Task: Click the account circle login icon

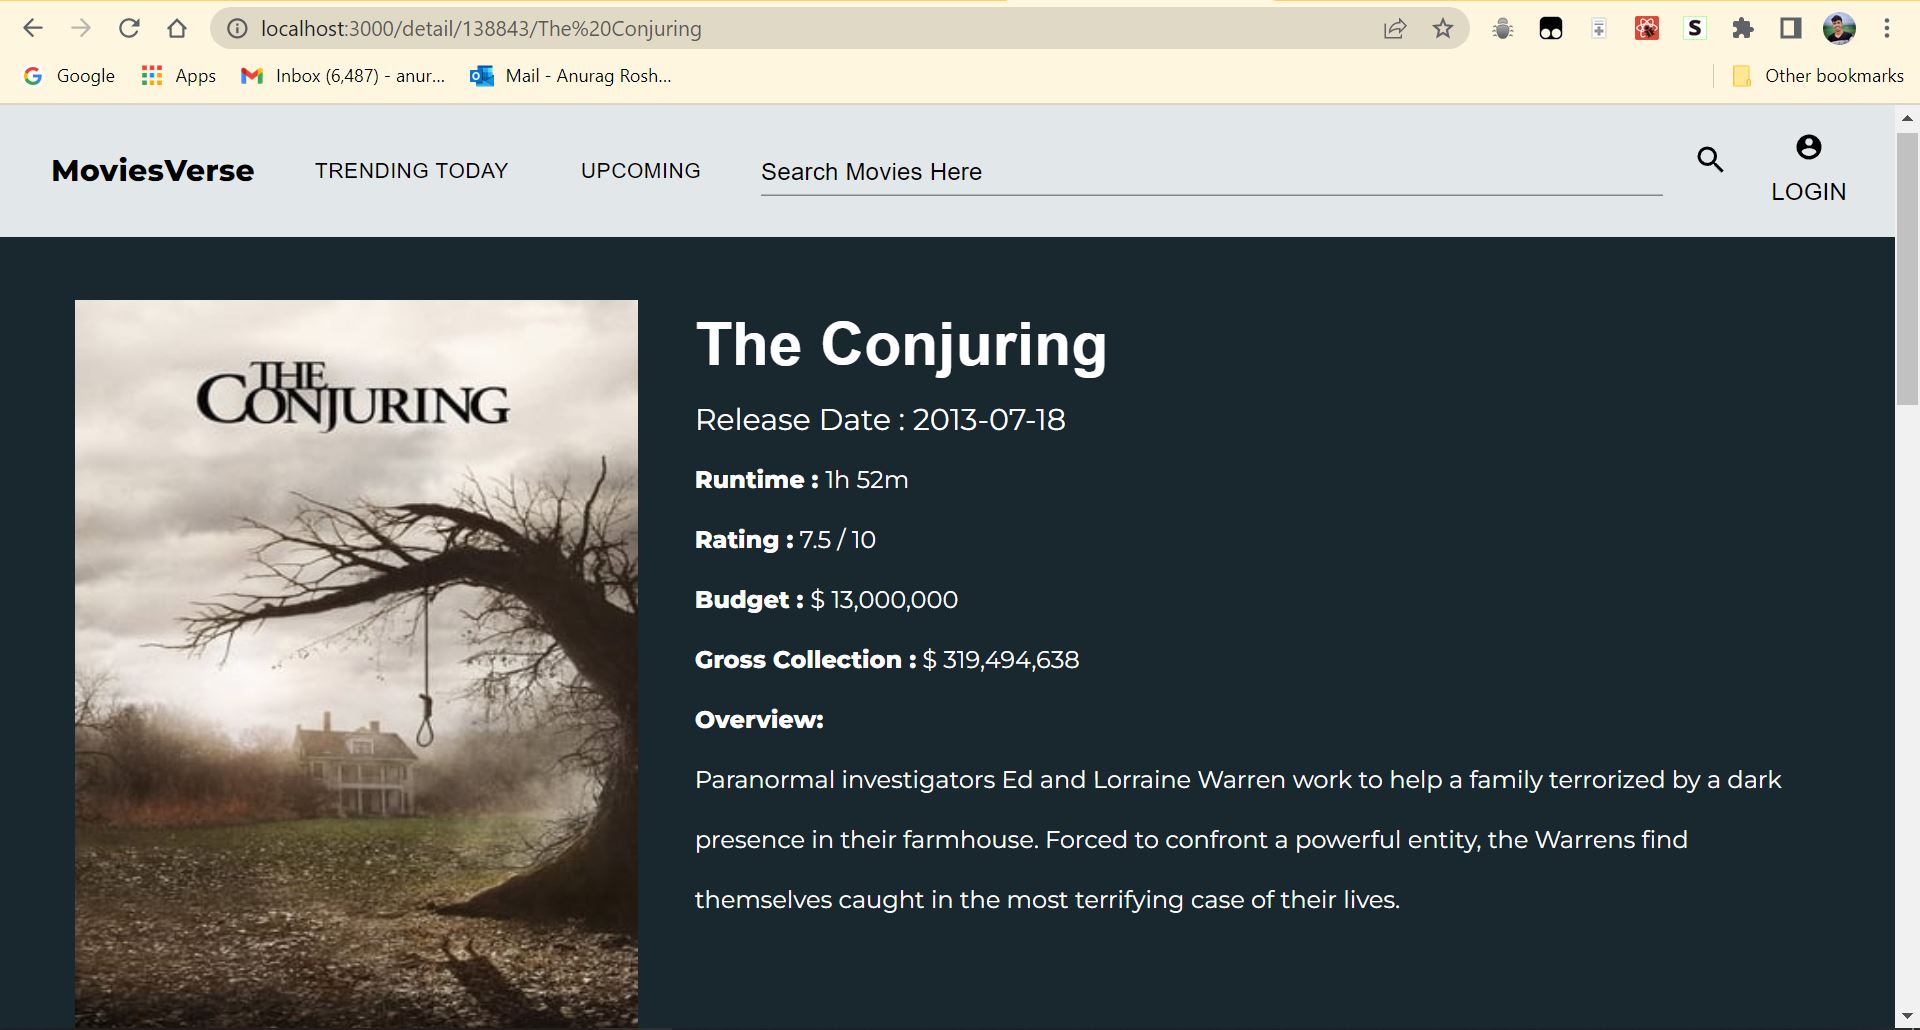Action: (x=1808, y=147)
